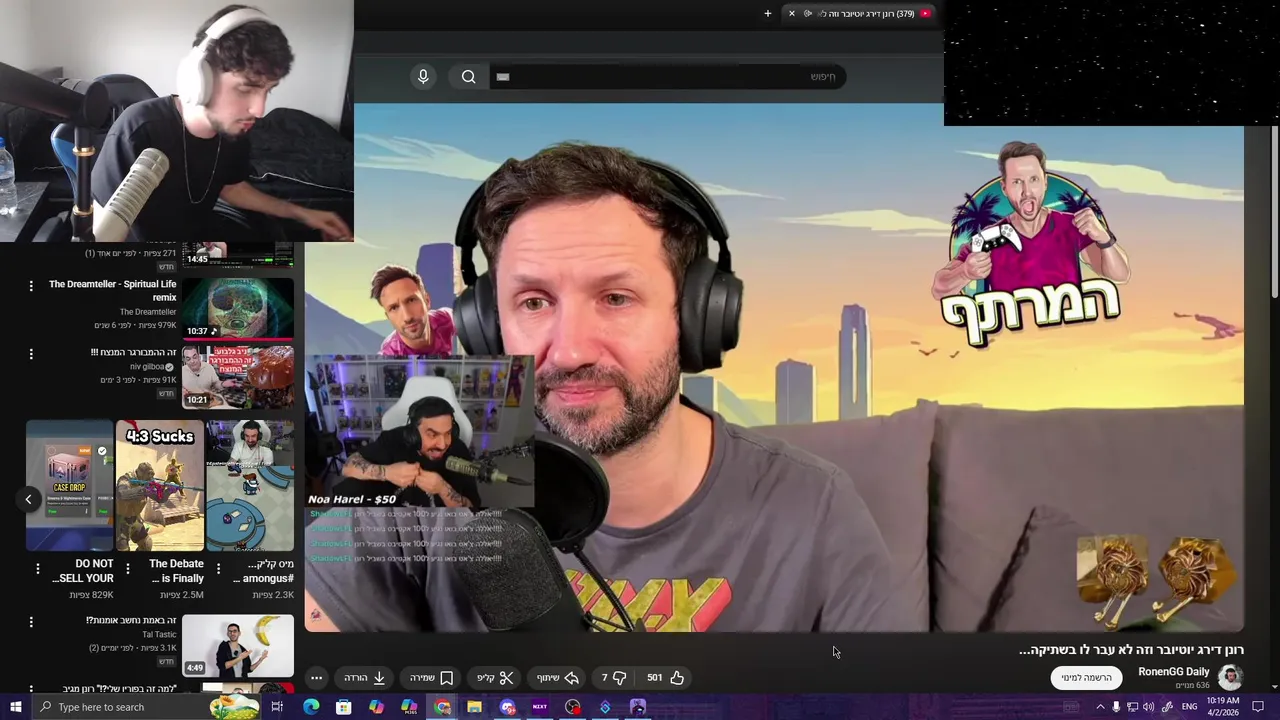Viewport: 1280px width, 720px height.
Task: Switch to Google Chrome on the taskbar
Action: [442, 707]
